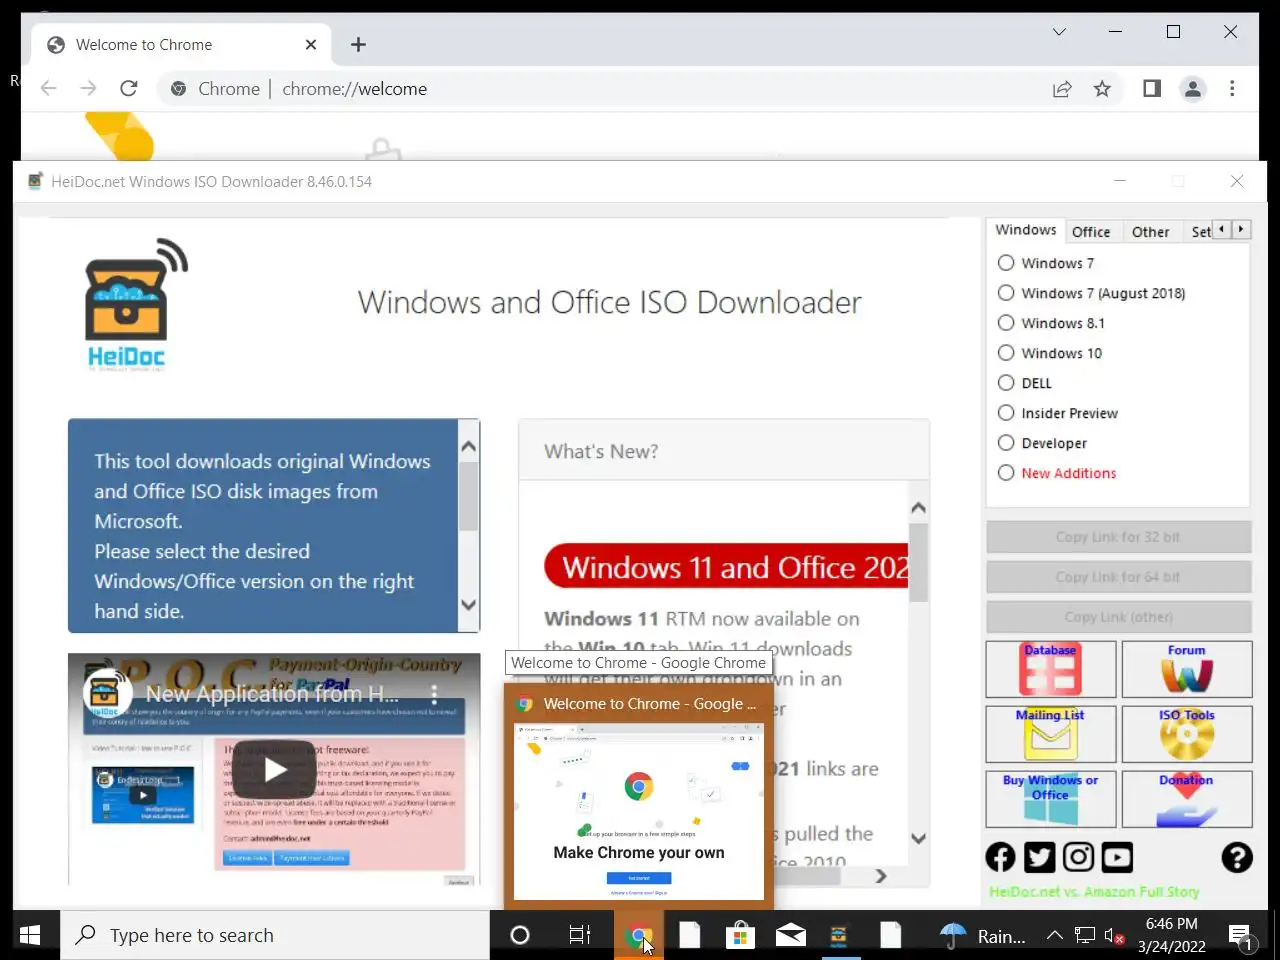Screen dimensions: 1280x960
Task: Open HeiDoc YouTube channel icon
Action: coord(1117,857)
